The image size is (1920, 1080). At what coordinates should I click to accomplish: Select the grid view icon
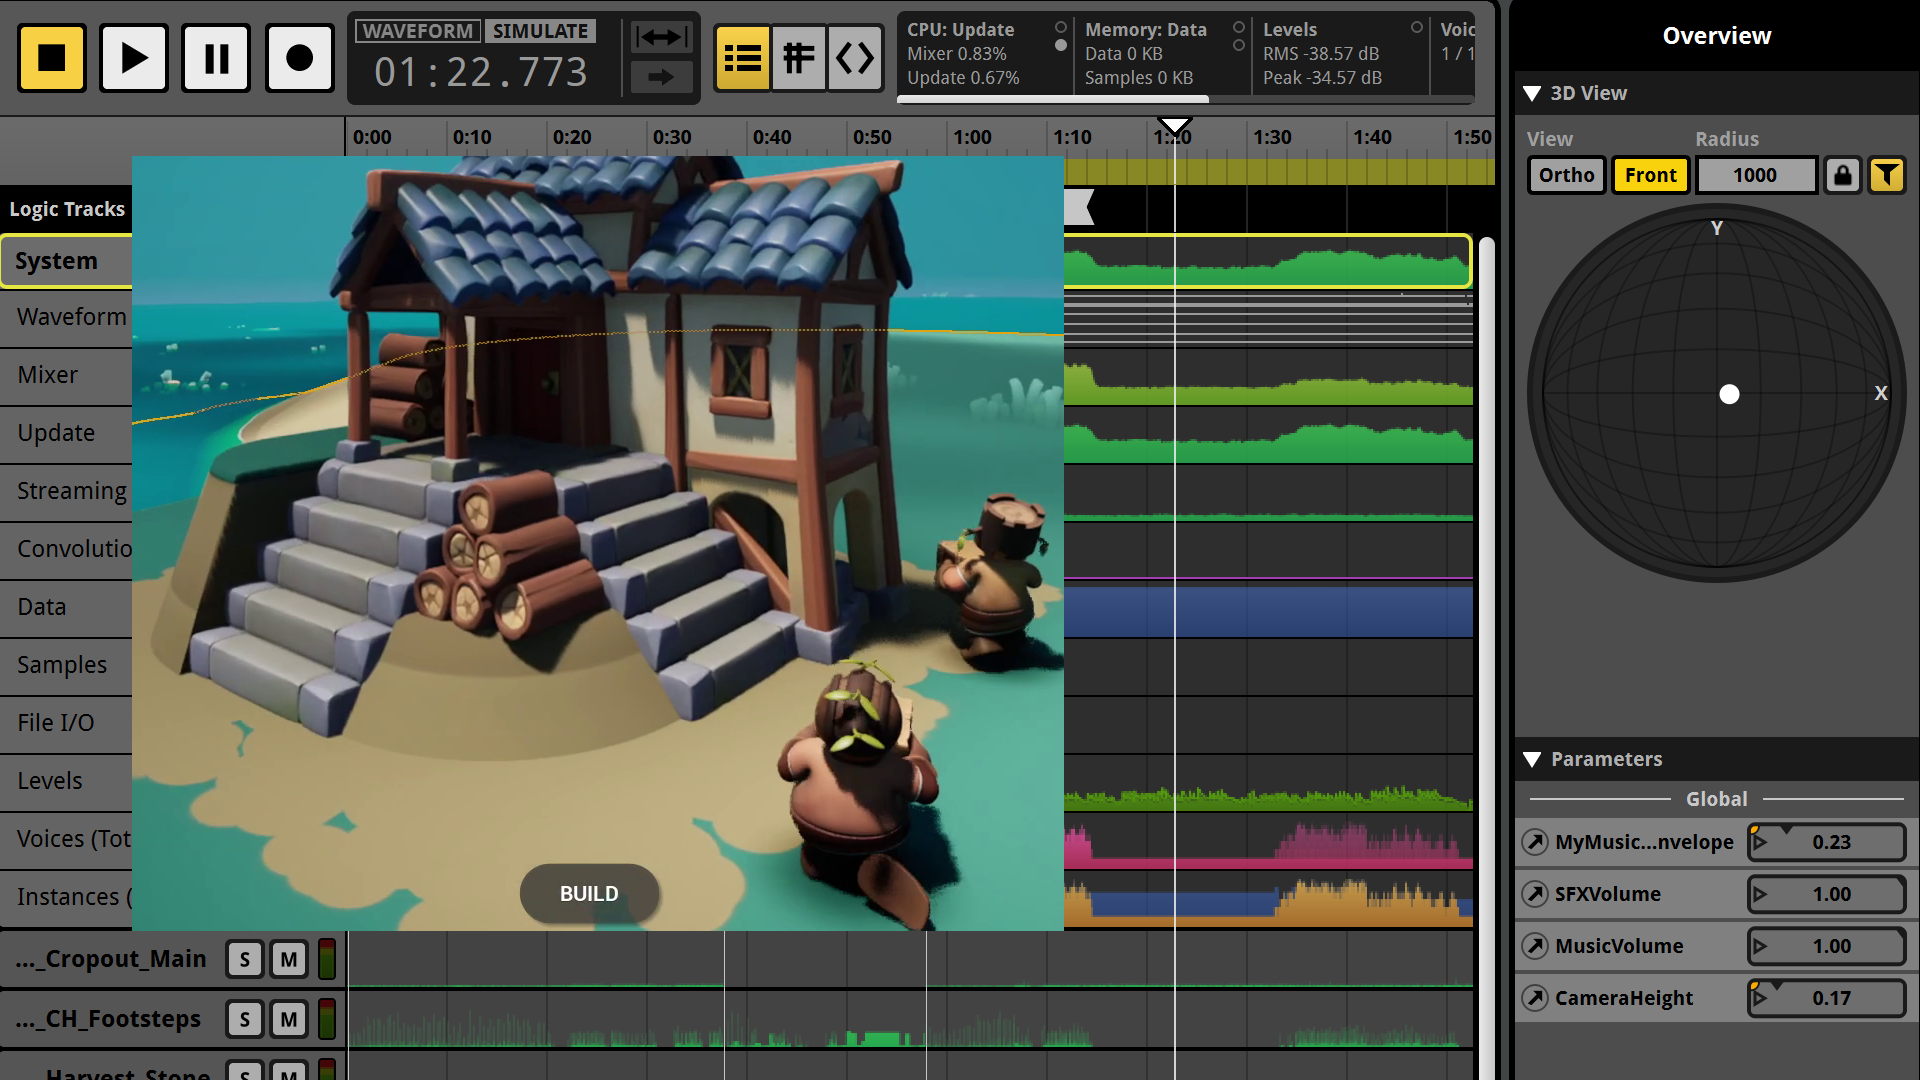798,58
